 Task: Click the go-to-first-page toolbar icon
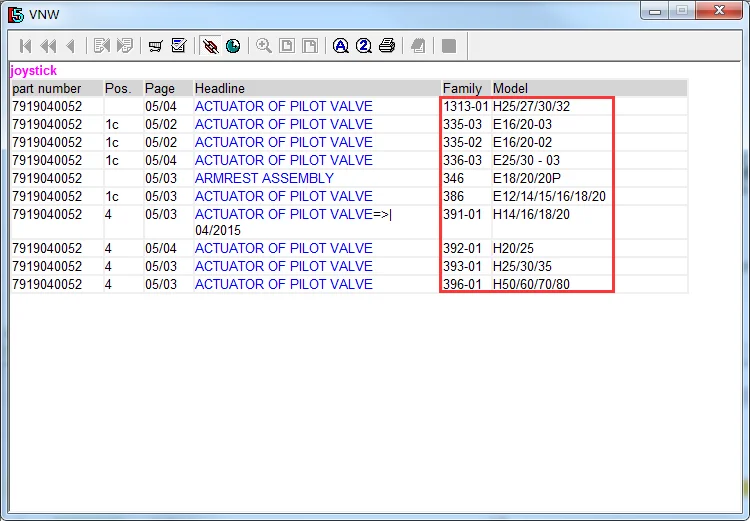click(x=25, y=46)
